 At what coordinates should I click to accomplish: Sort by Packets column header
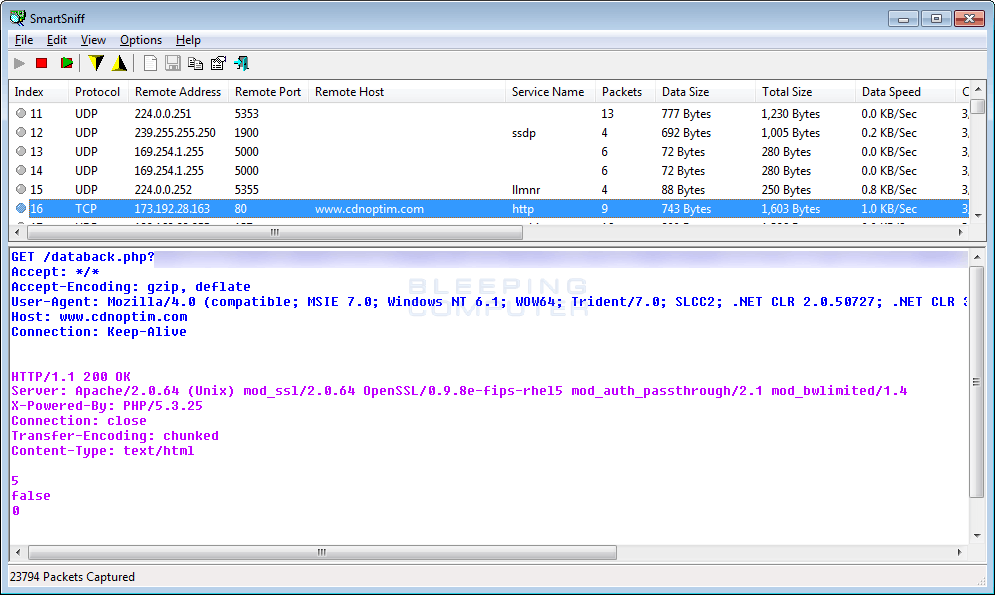(x=624, y=92)
